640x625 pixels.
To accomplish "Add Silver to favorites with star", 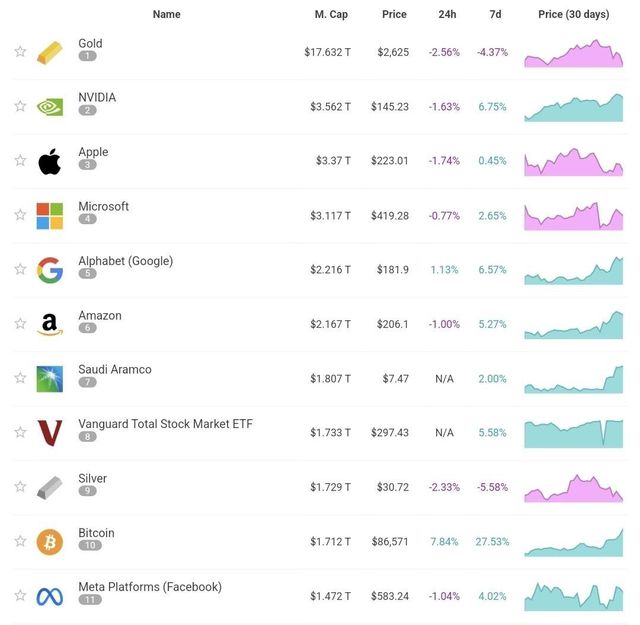I will (20, 487).
